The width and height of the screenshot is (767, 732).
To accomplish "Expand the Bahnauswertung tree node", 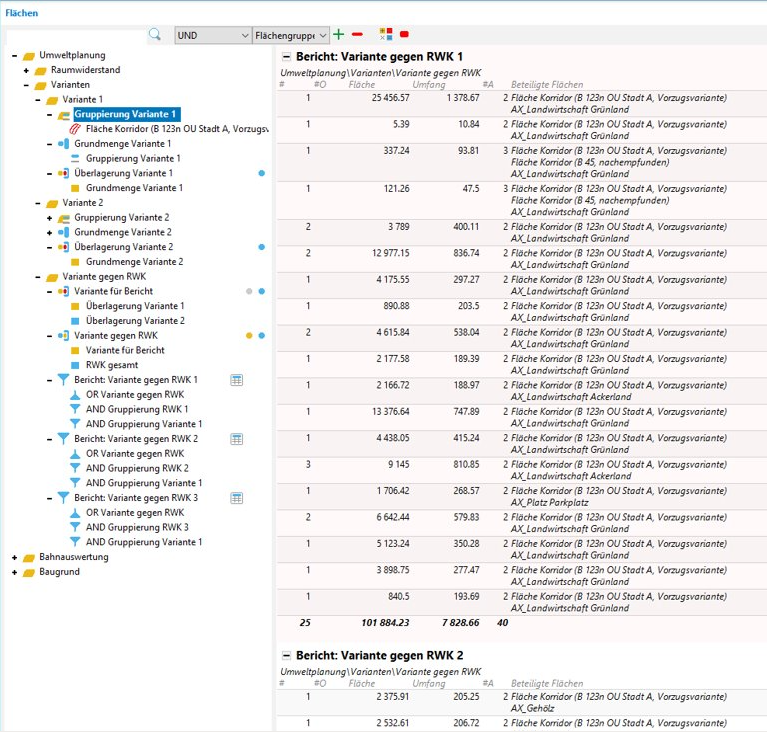I will 15,557.
